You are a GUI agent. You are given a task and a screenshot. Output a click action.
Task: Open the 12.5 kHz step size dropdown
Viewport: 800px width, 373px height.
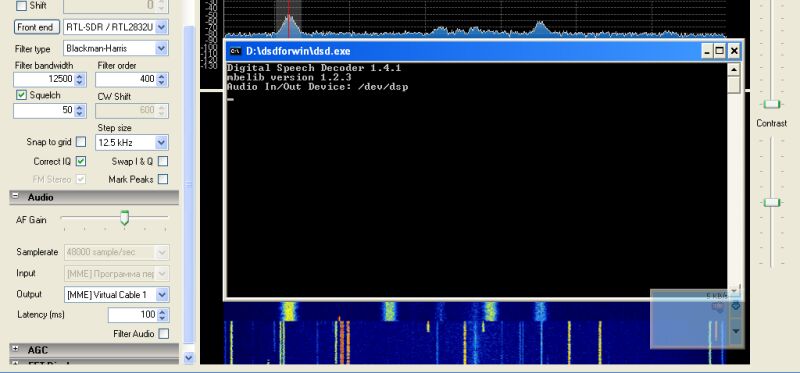pos(161,143)
